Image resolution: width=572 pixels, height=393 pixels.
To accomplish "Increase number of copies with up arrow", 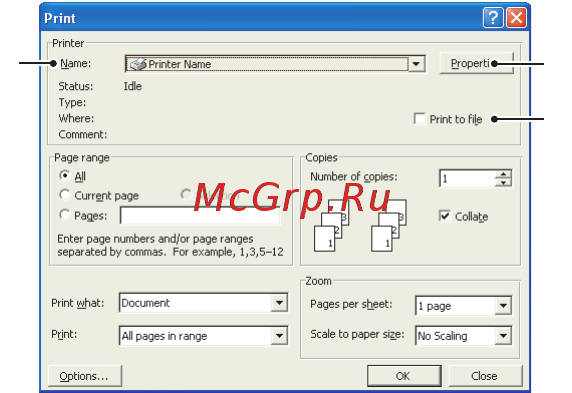I will pos(503,174).
